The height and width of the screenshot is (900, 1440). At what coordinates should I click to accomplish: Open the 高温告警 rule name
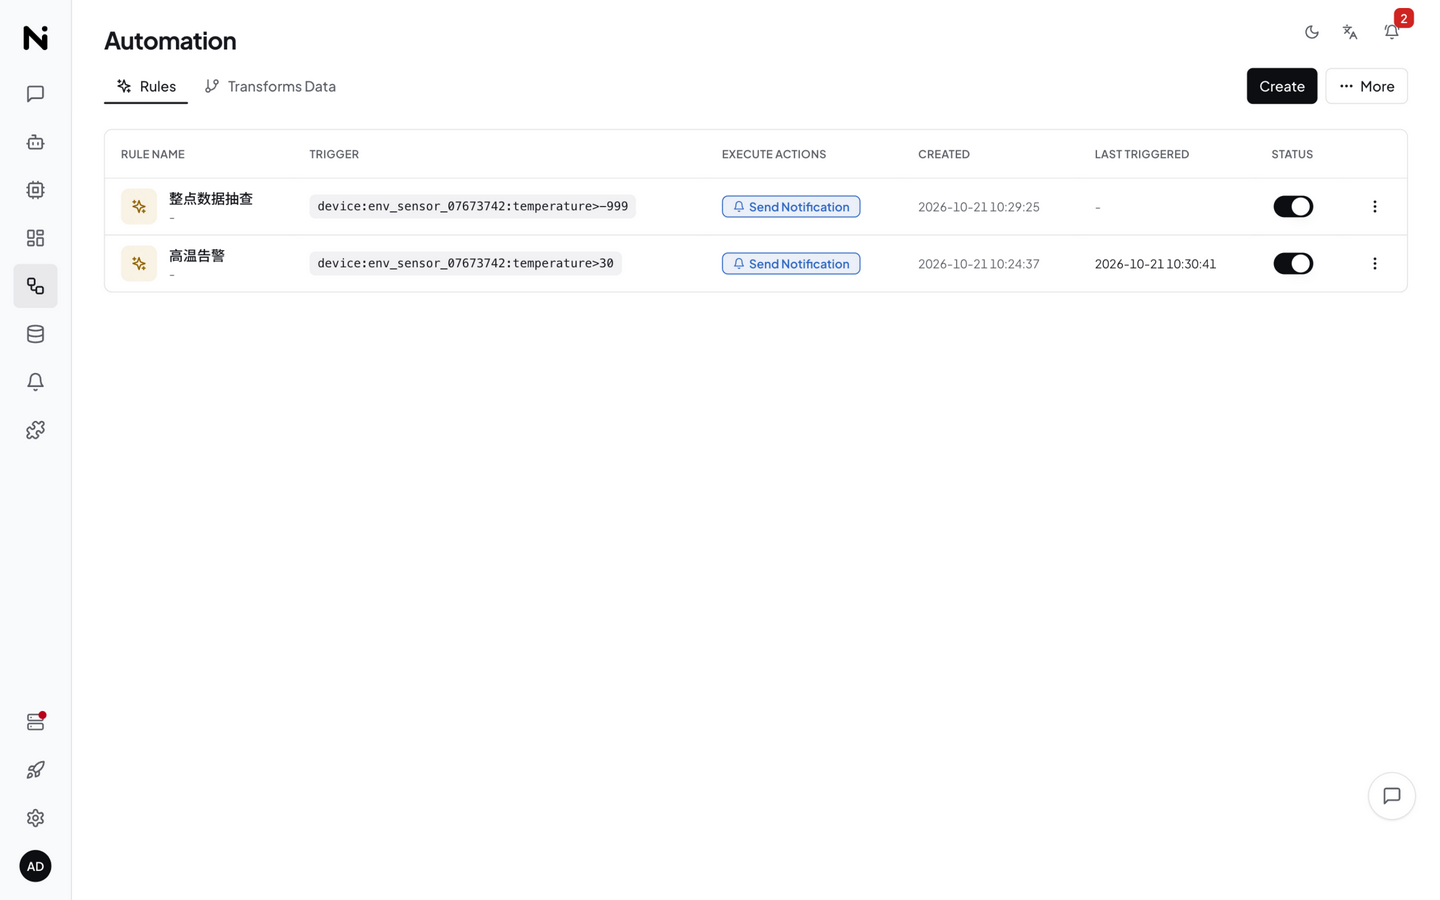197,256
